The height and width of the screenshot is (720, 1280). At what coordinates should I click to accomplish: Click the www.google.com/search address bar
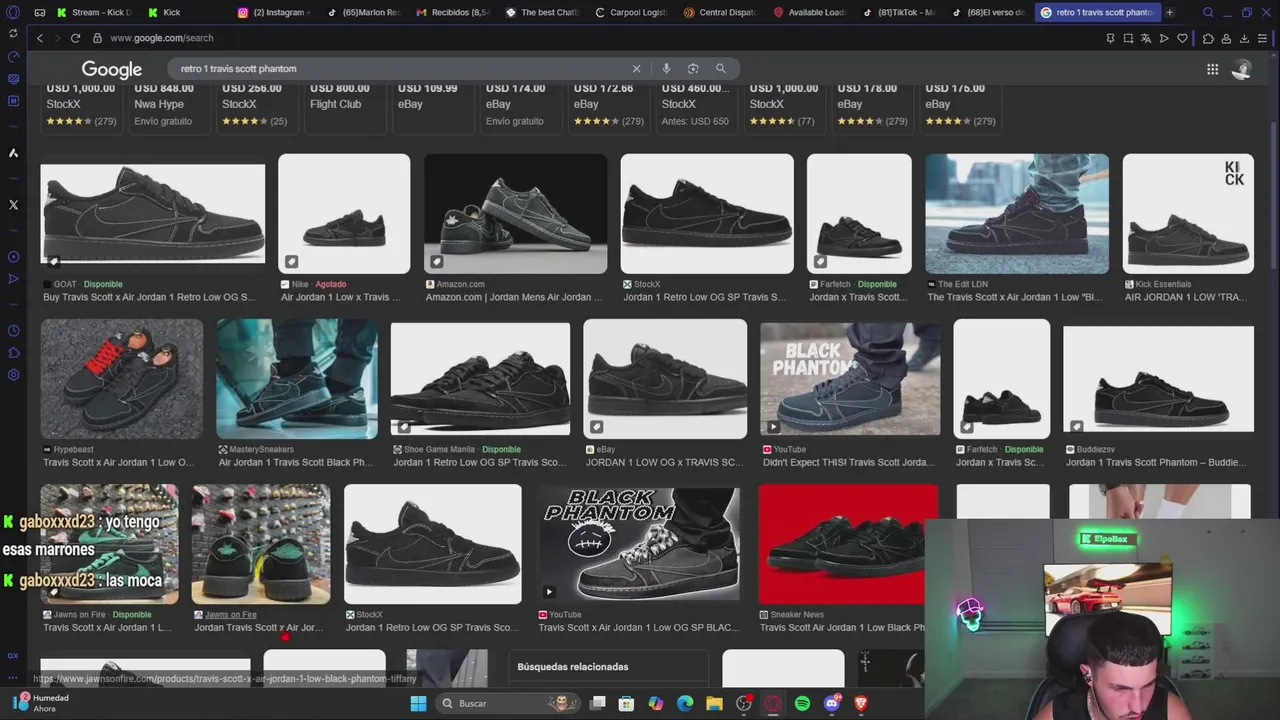(x=161, y=38)
